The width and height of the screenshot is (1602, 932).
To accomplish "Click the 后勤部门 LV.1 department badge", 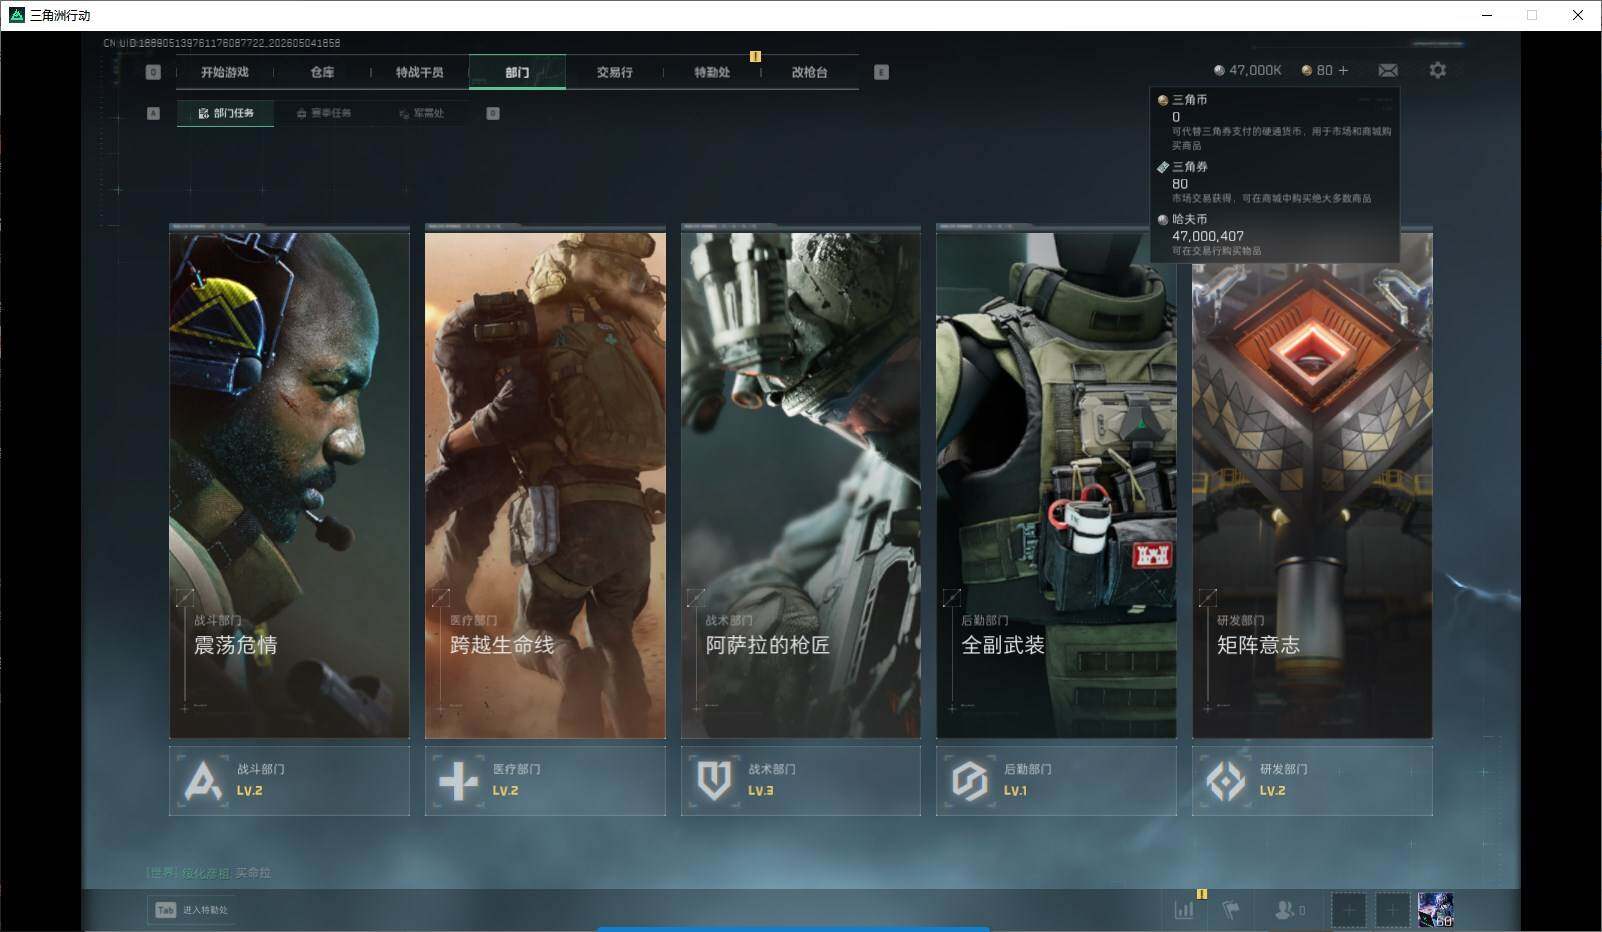I will [1056, 780].
